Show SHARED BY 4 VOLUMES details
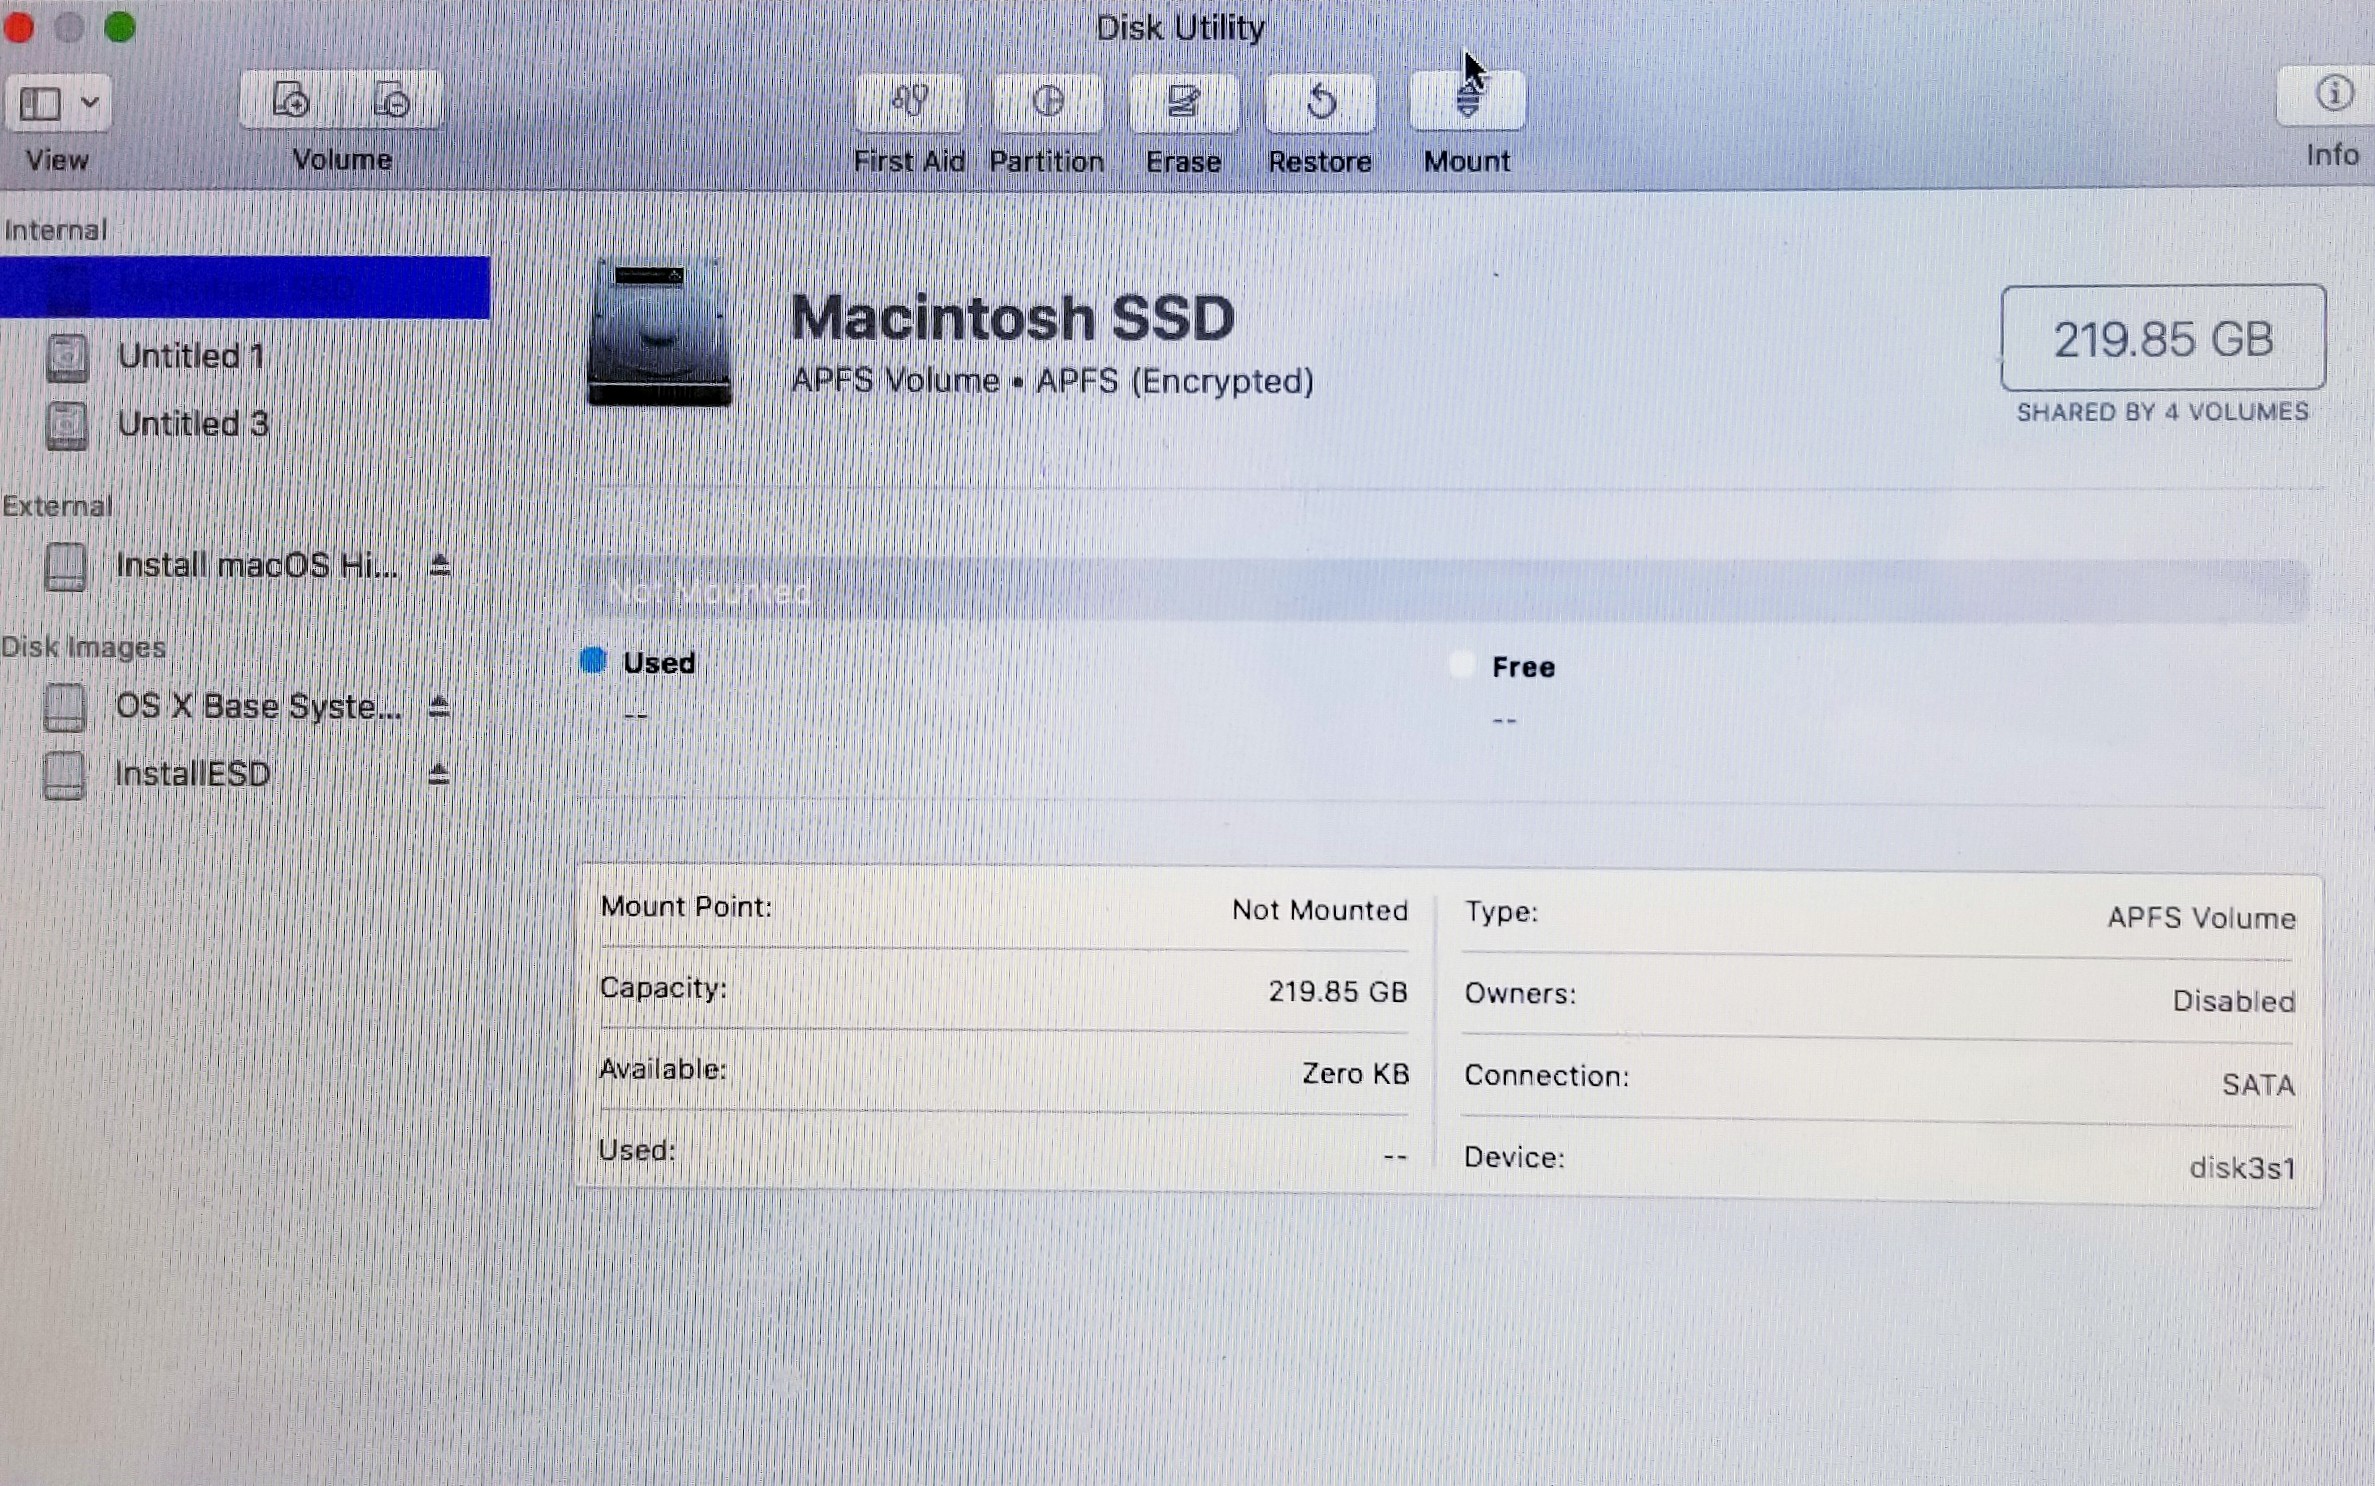The width and height of the screenshot is (2375, 1486). [2163, 411]
